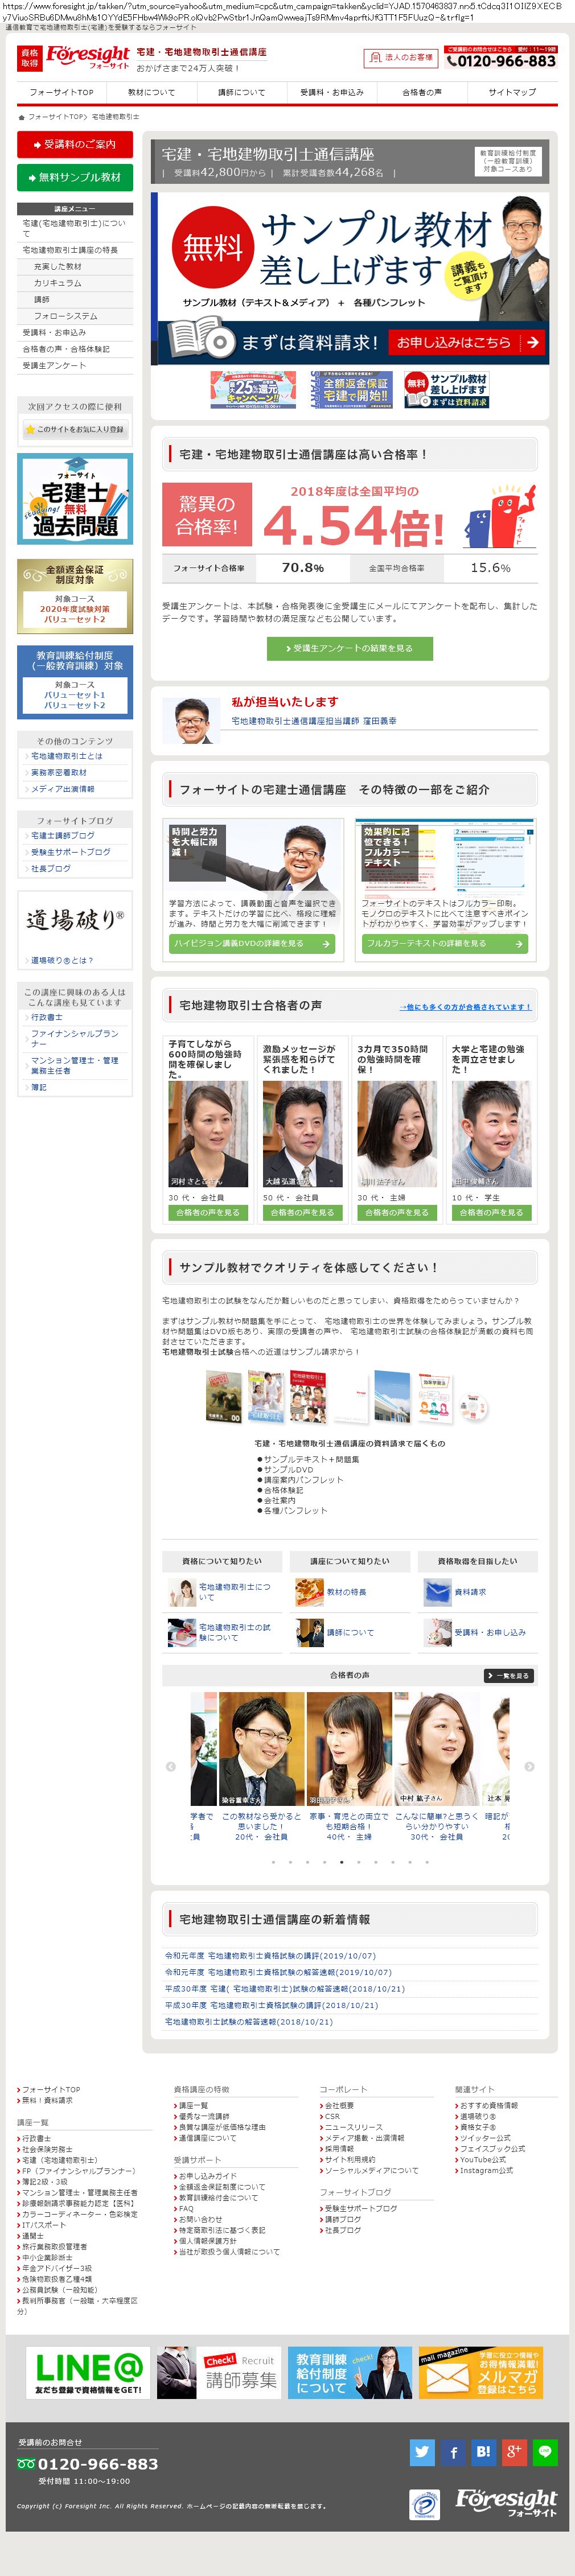Viewport: 575px width, 2576px height.
Task: Click the Foresight logo in the header
Action: pyautogui.click(x=88, y=56)
